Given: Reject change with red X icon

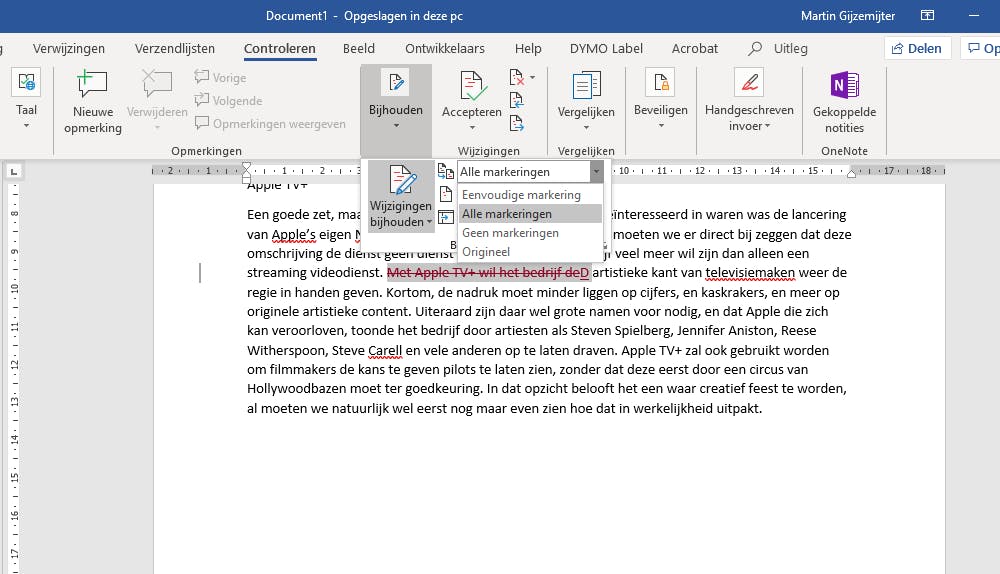Looking at the screenshot, I should tap(517, 78).
